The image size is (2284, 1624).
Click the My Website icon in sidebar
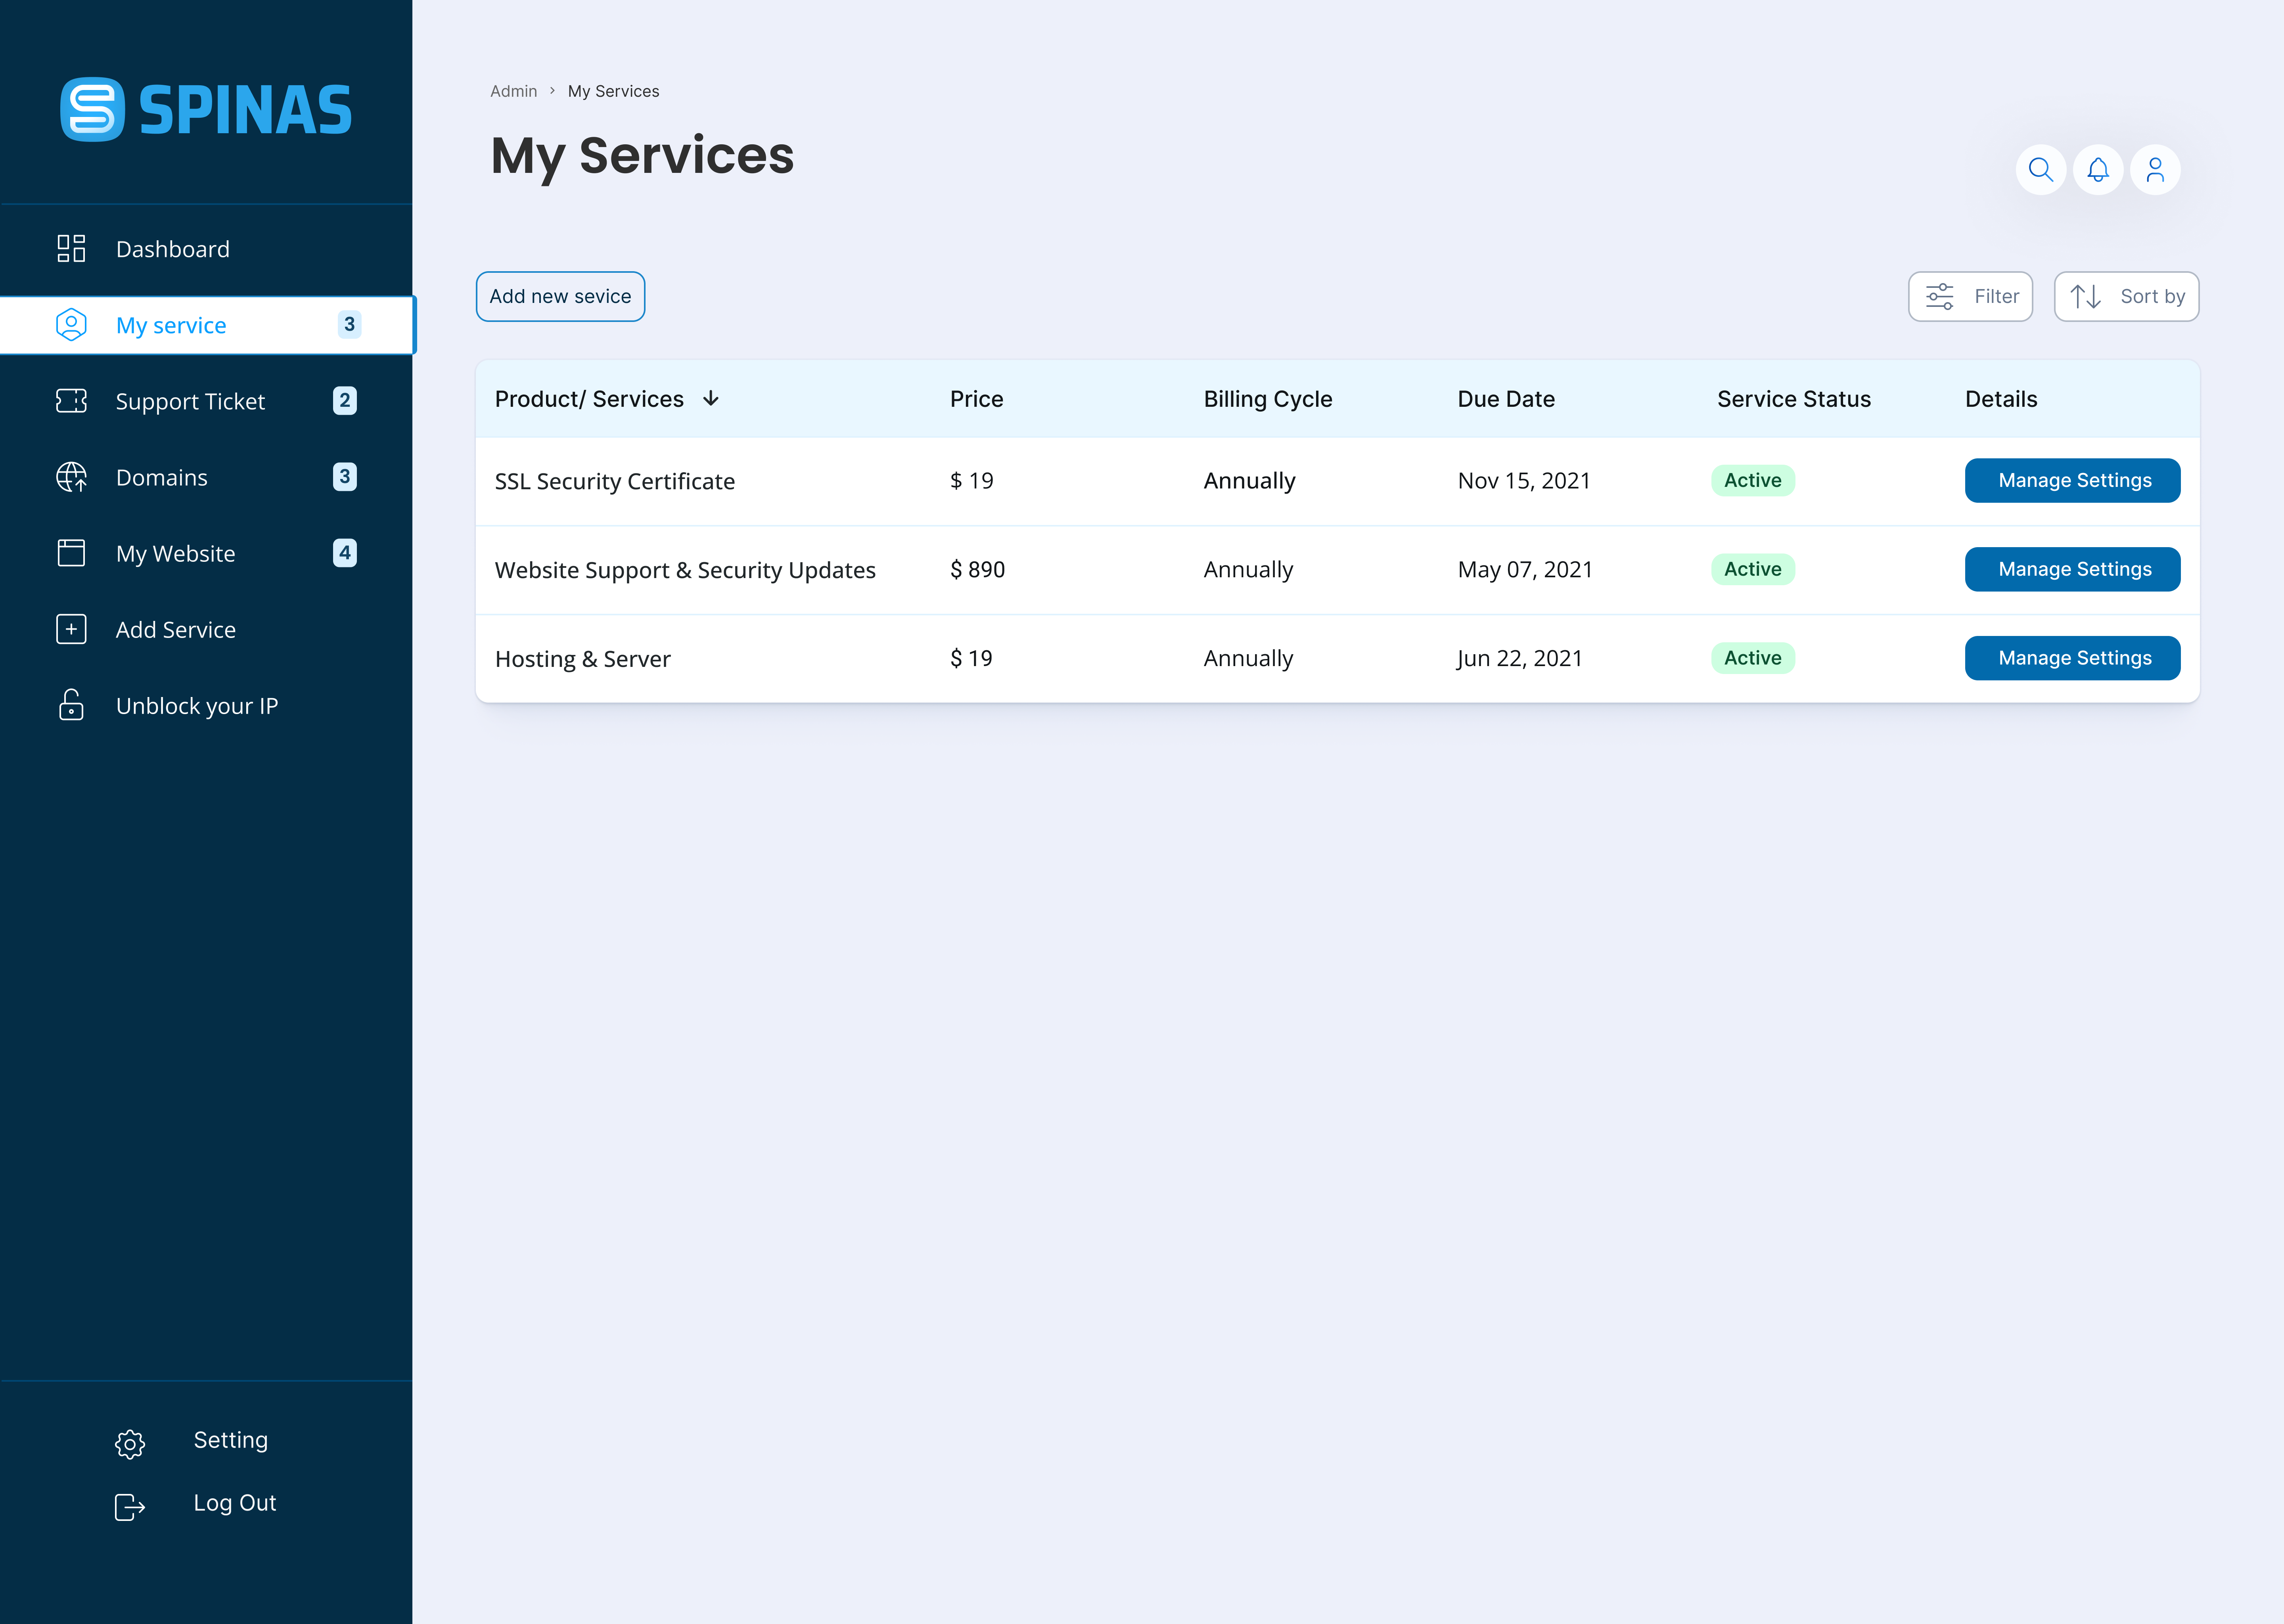click(x=71, y=553)
